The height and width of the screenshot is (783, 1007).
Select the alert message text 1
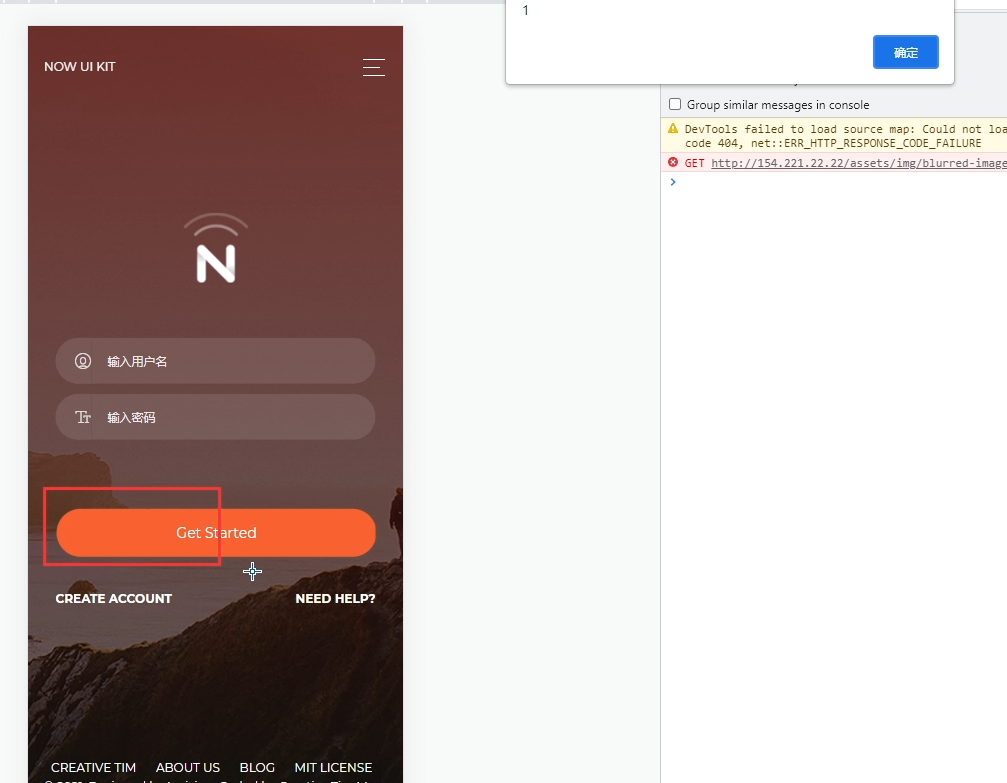525,10
